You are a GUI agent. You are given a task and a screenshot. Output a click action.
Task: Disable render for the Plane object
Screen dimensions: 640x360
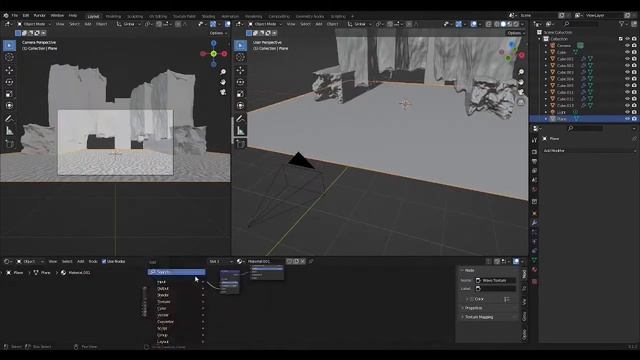634,119
